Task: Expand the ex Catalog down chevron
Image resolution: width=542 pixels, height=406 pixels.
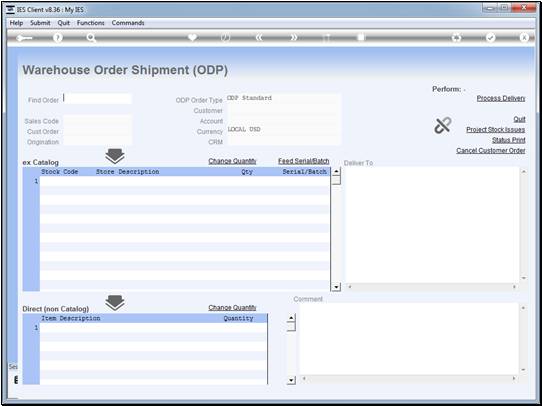Action: 115,157
